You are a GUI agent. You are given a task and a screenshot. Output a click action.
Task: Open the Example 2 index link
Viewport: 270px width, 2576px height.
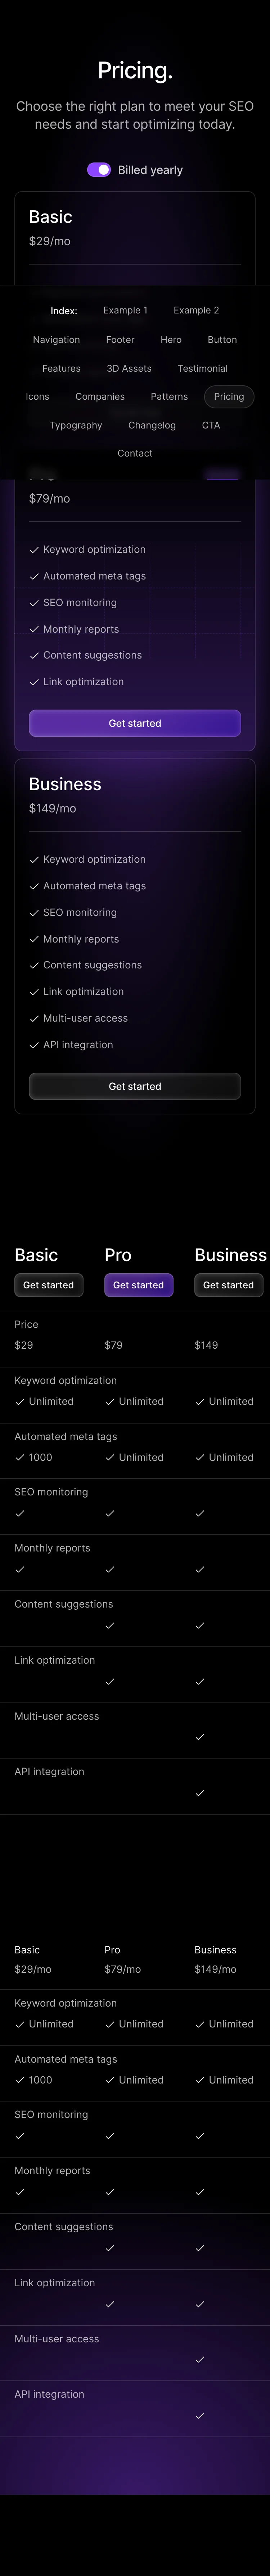(196, 310)
